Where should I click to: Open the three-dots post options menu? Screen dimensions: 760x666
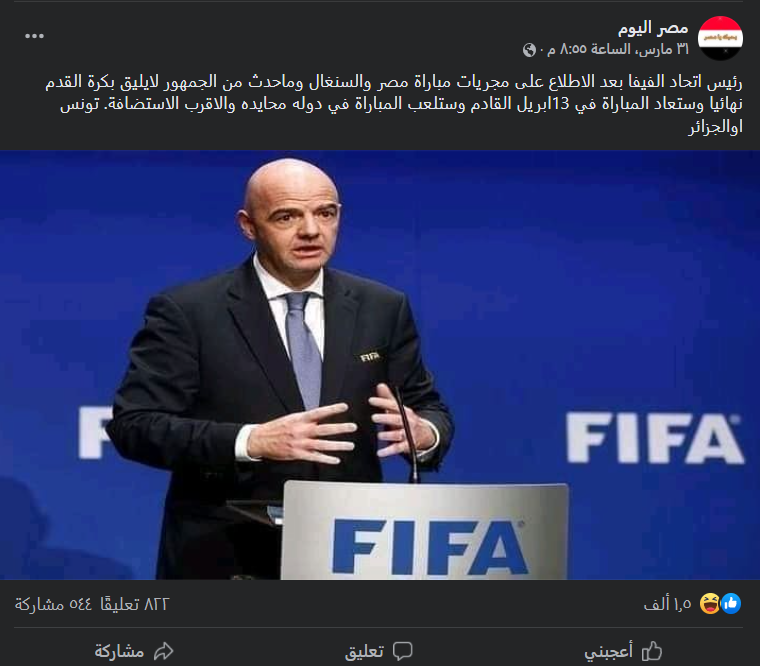34,36
